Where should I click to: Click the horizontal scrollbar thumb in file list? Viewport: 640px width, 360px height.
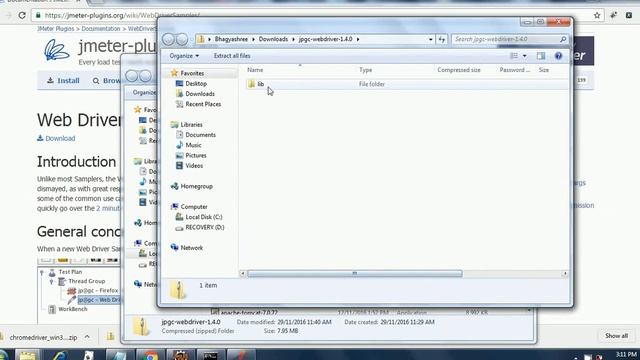(x=354, y=273)
